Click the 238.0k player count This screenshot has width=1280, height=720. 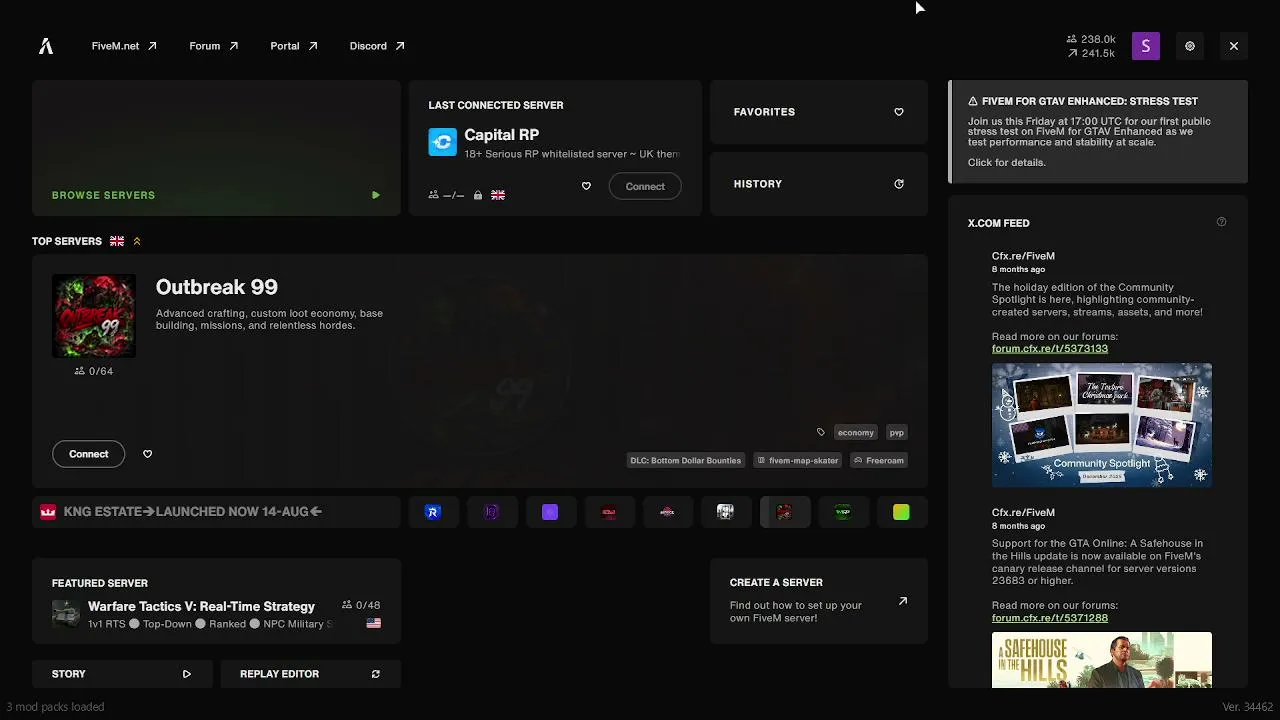1091,39
